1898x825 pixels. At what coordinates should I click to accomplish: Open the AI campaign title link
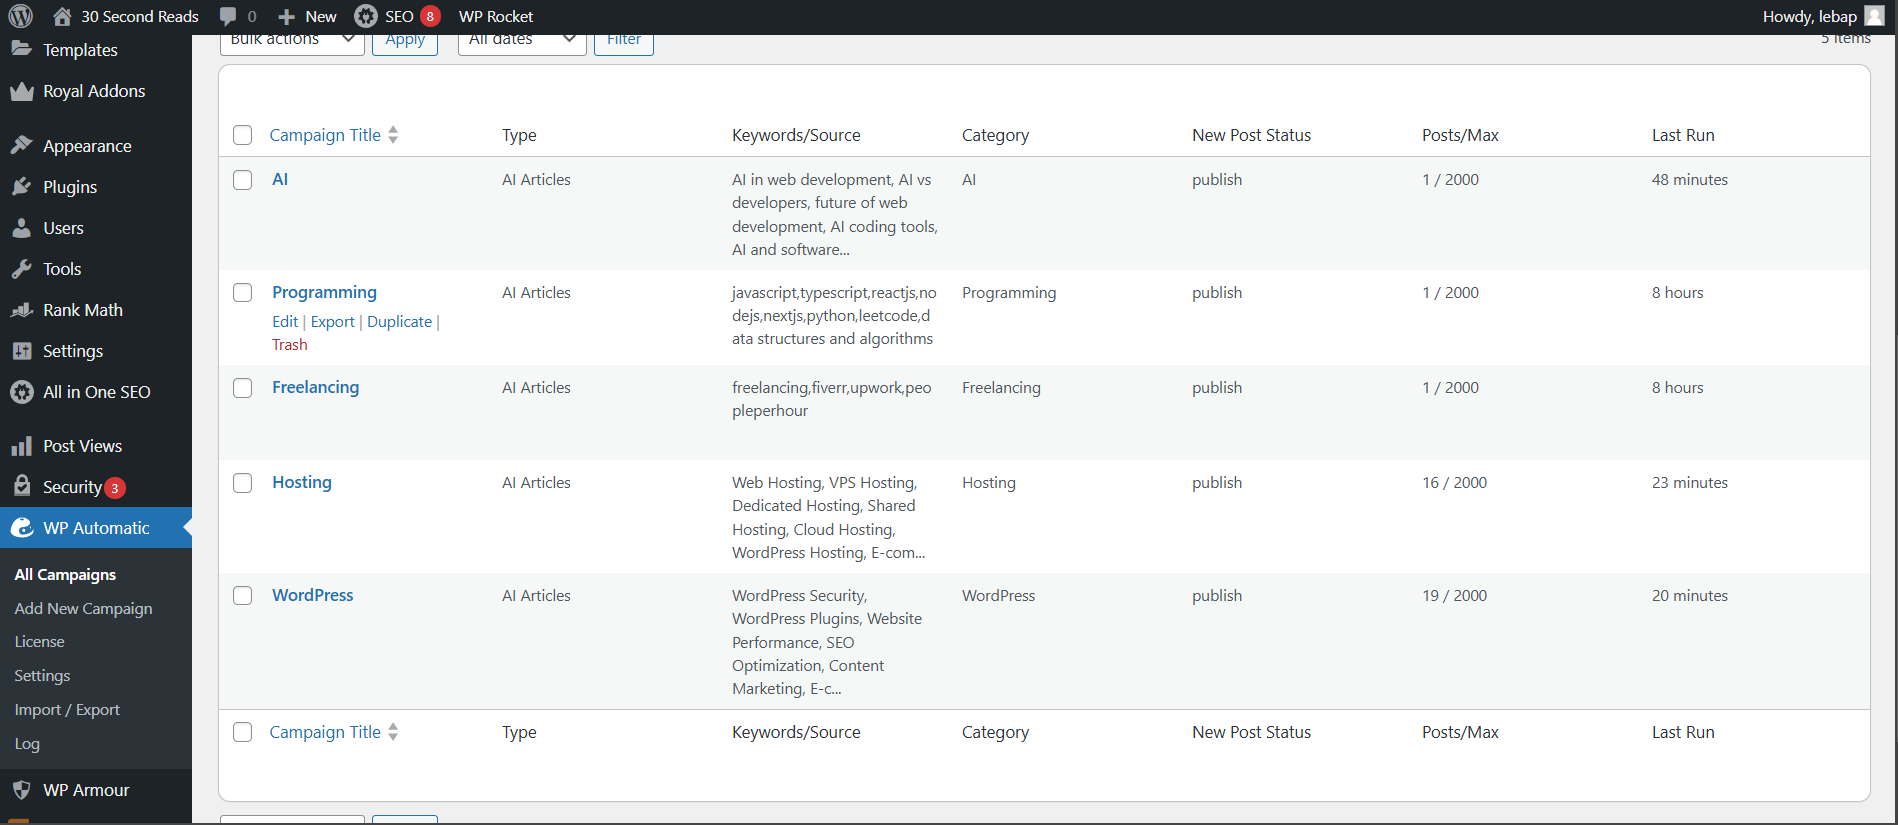280,179
